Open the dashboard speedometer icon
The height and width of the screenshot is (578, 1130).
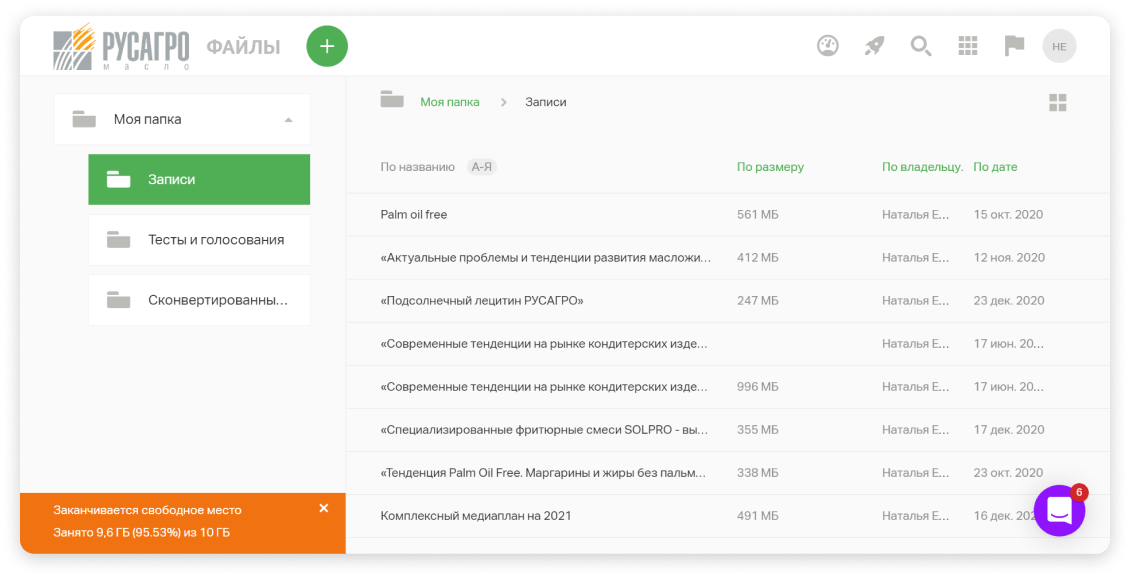click(827, 46)
